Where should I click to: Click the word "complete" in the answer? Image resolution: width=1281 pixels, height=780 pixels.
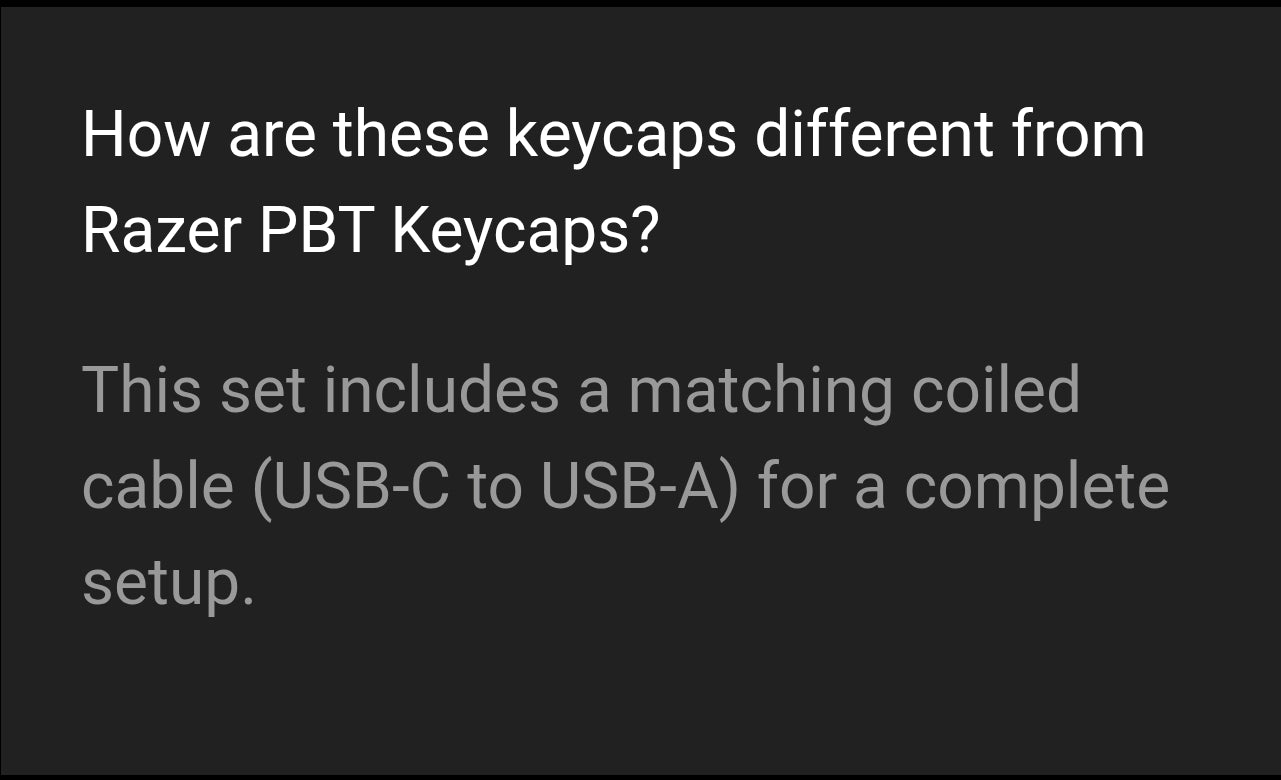(1036, 487)
